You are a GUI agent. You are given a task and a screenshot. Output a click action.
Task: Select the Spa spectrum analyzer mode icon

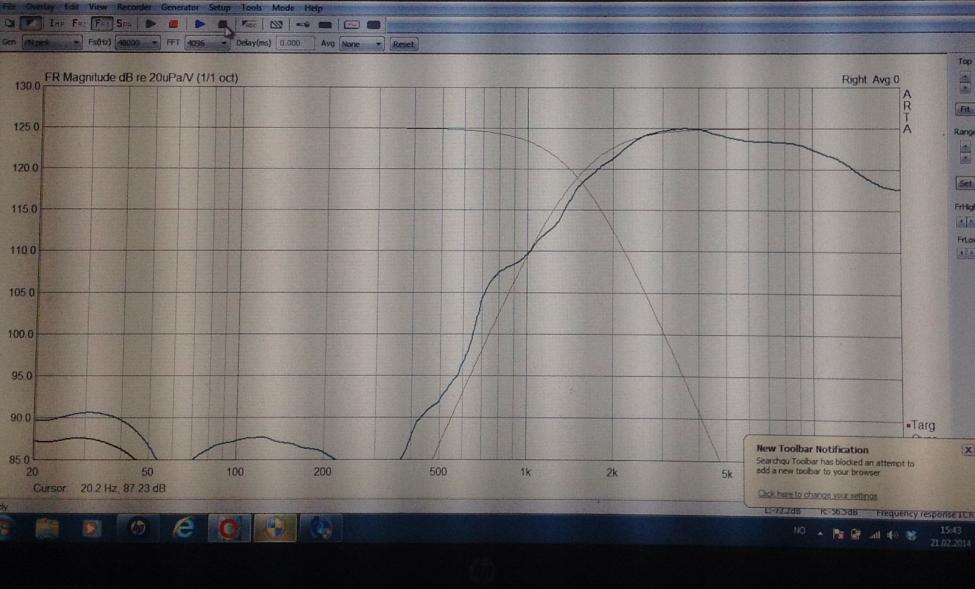(124, 24)
